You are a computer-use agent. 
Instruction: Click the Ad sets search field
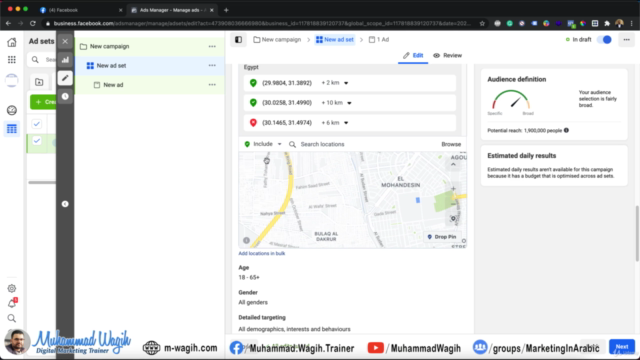[42, 60]
